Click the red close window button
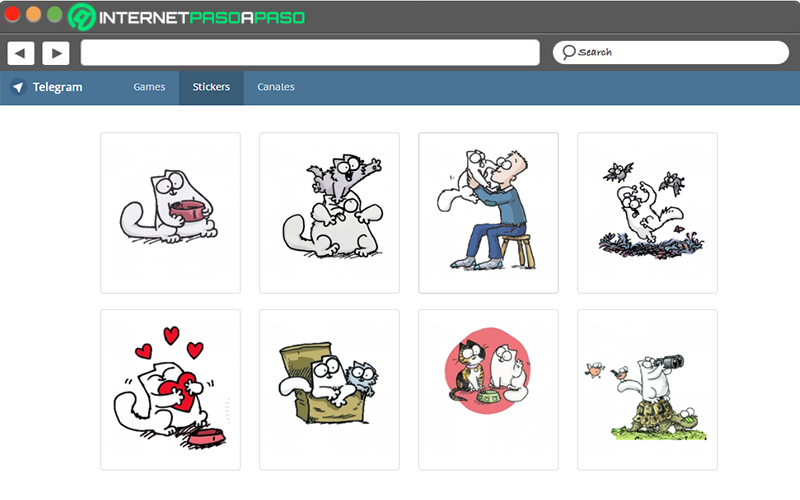 pos(12,14)
